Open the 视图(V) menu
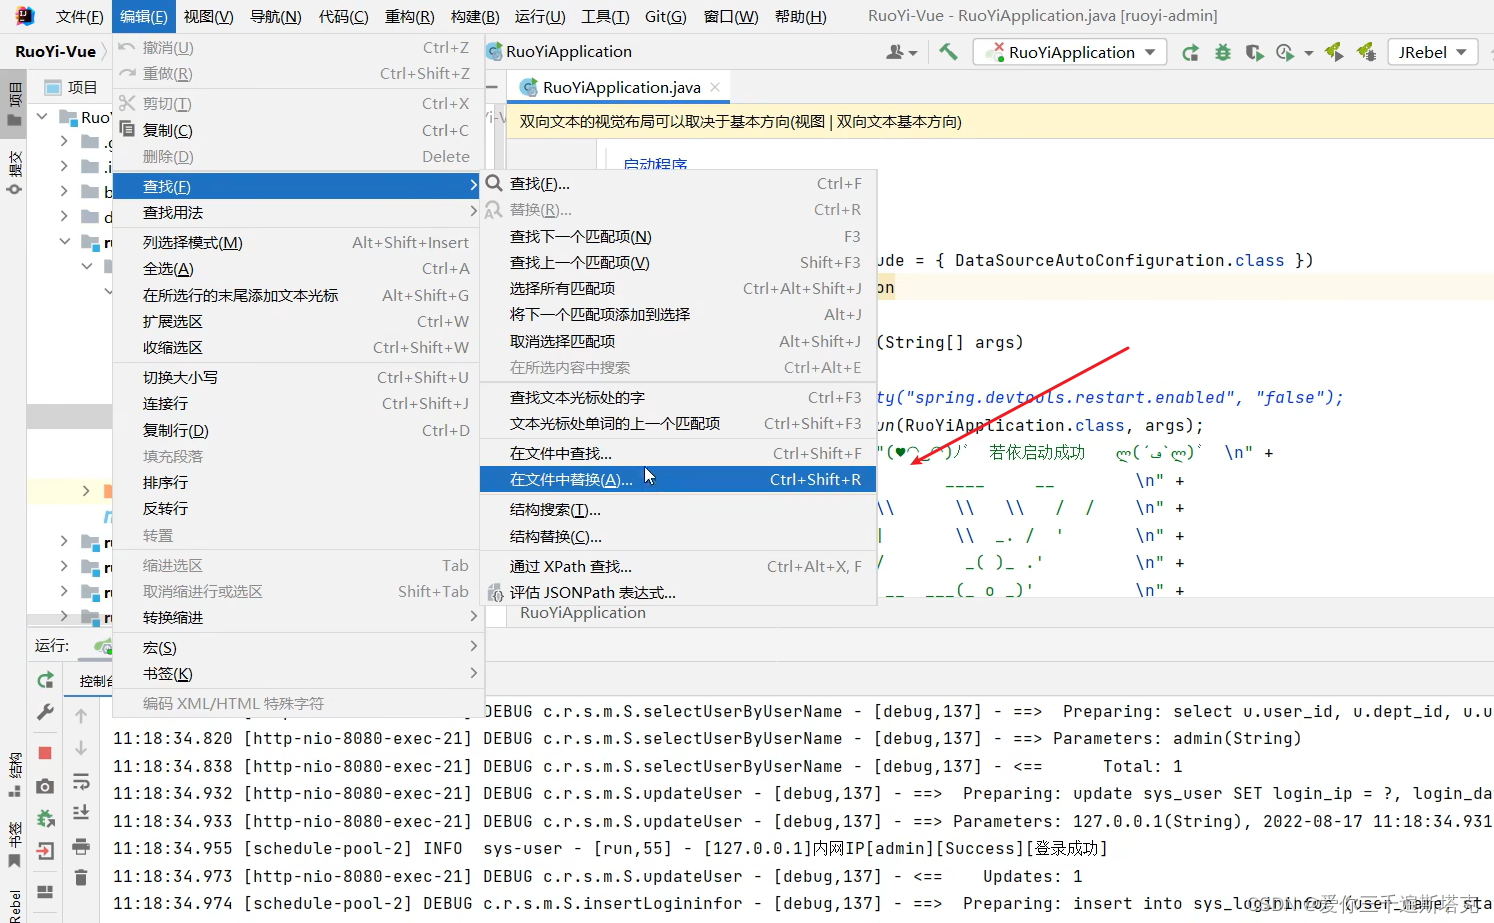 click(208, 16)
